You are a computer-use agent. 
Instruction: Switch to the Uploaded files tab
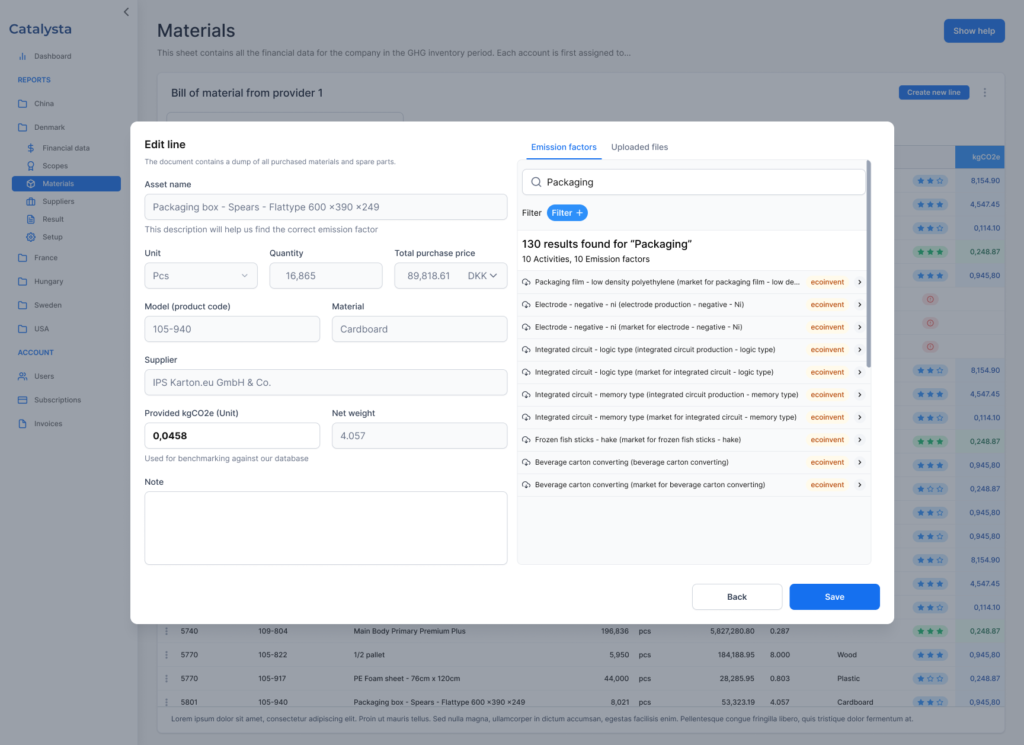pos(639,147)
